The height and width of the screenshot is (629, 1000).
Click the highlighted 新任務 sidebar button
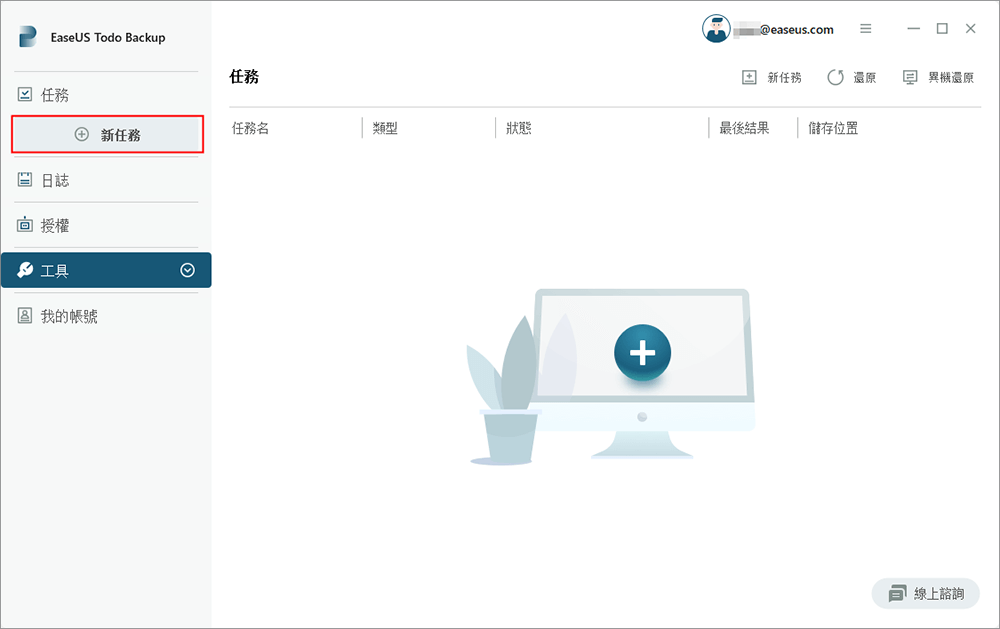coord(107,133)
